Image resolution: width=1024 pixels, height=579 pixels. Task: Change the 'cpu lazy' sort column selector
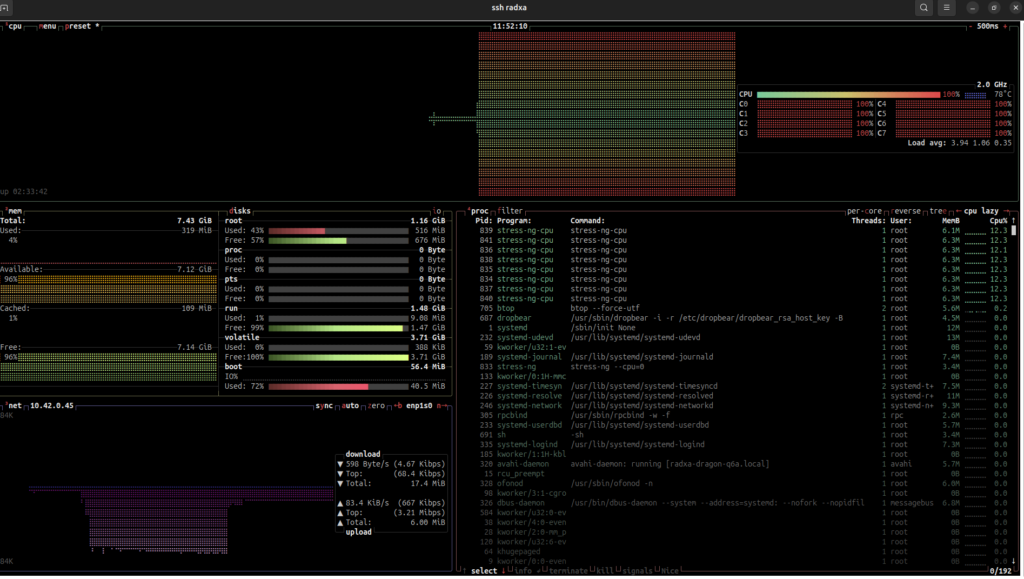pyautogui.click(x=982, y=211)
